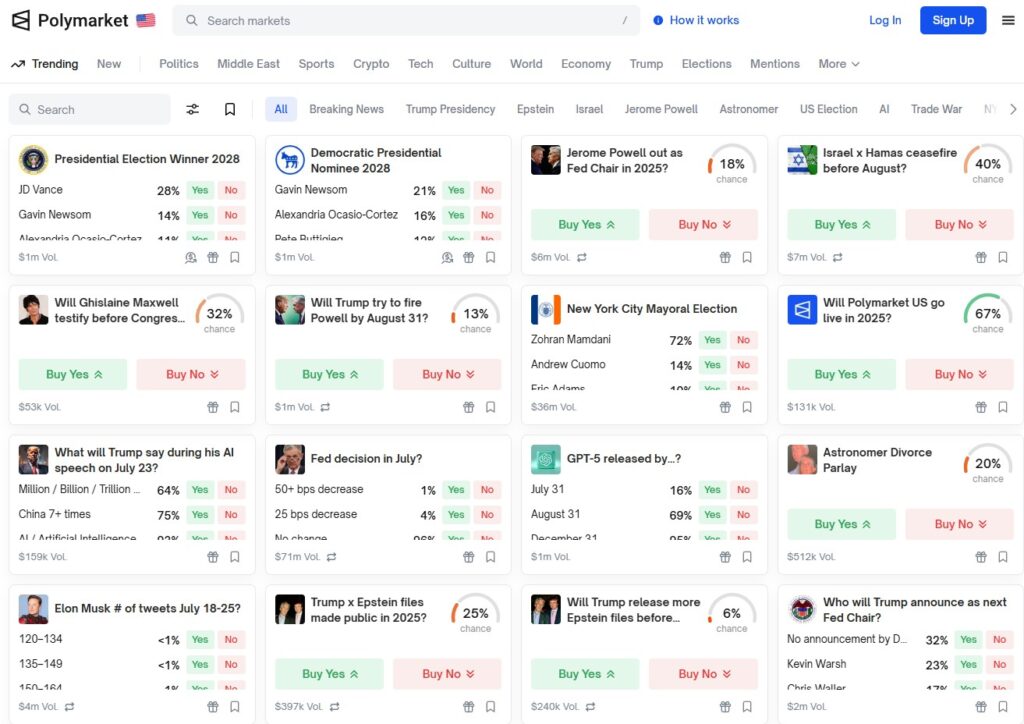Screen dimensions: 1024x724
Task: Click the 67% chance gauge on Polymarket US card
Action: 987,314
